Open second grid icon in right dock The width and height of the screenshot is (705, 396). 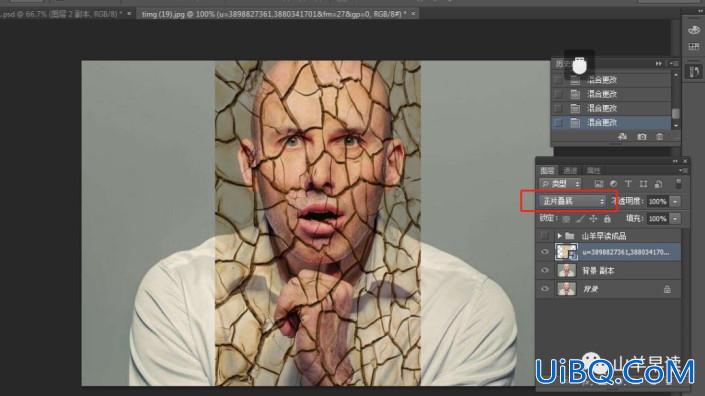coord(694,47)
